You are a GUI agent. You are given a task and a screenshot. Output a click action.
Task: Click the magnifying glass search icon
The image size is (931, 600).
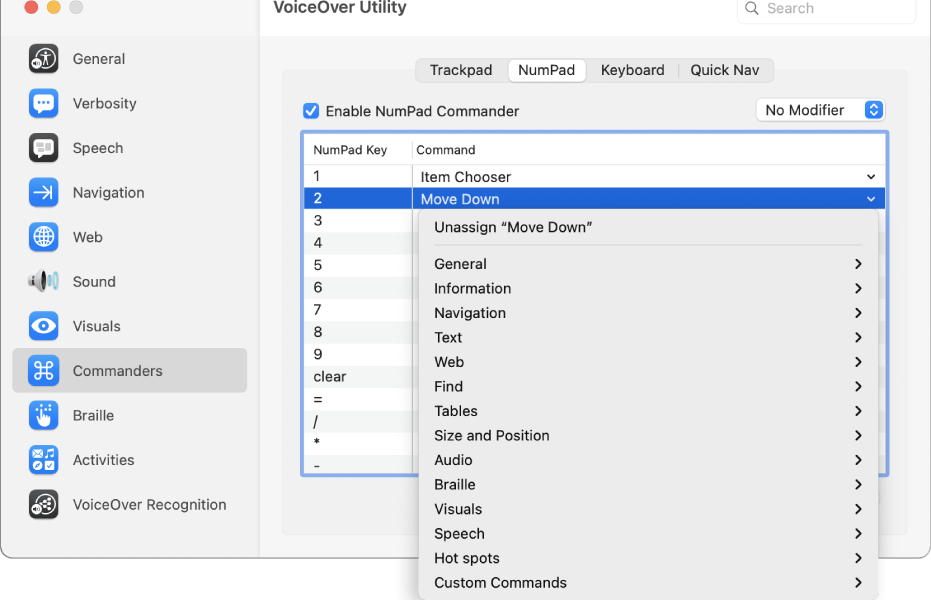[752, 8]
